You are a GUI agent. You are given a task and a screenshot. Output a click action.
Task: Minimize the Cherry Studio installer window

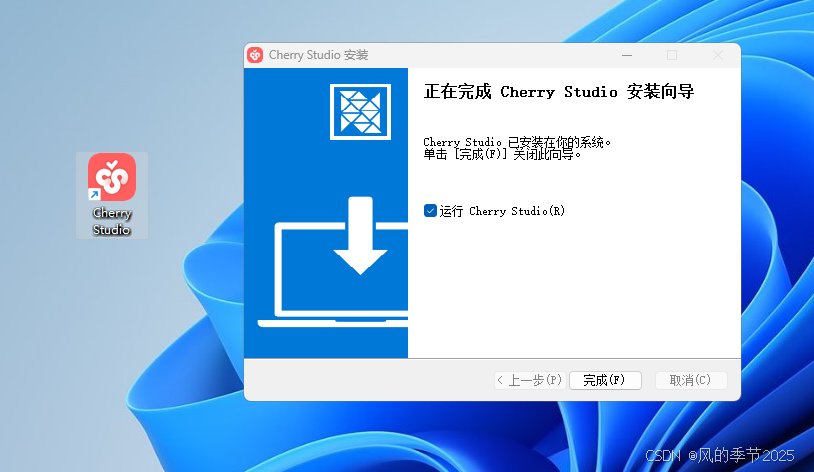pos(627,55)
